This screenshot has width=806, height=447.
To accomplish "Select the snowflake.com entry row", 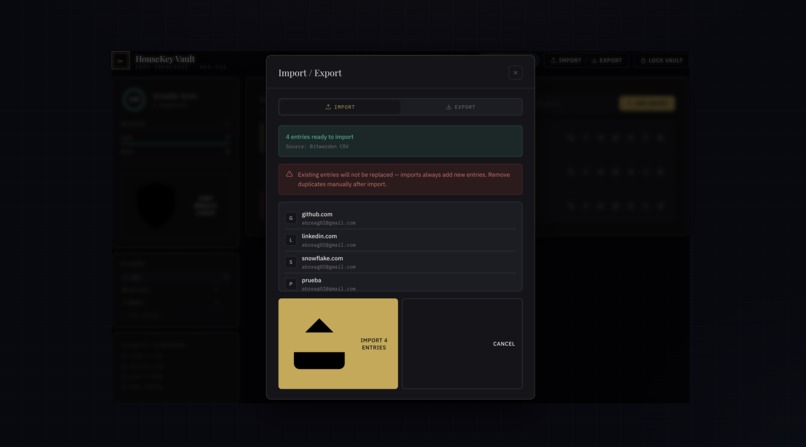I will click(x=400, y=262).
